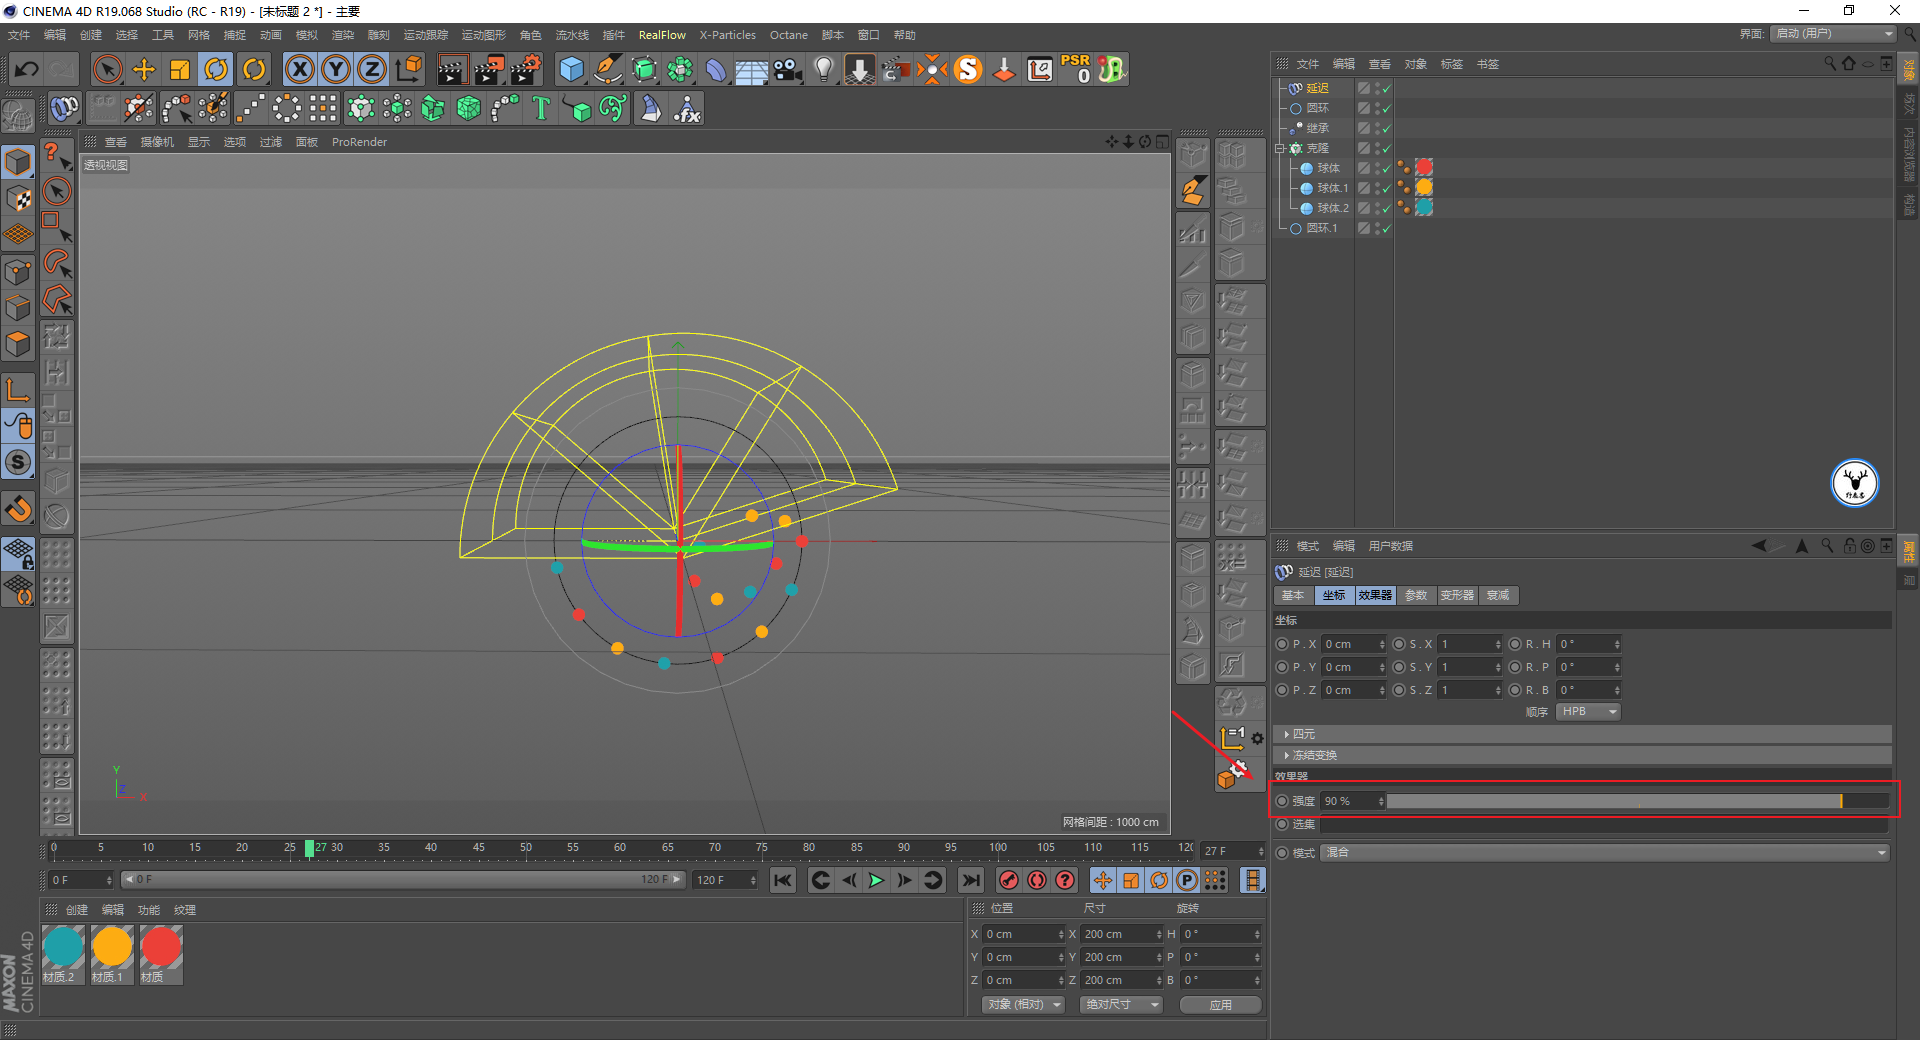Select 延迟 object in Object Manager
The width and height of the screenshot is (1920, 1040).
click(1317, 88)
